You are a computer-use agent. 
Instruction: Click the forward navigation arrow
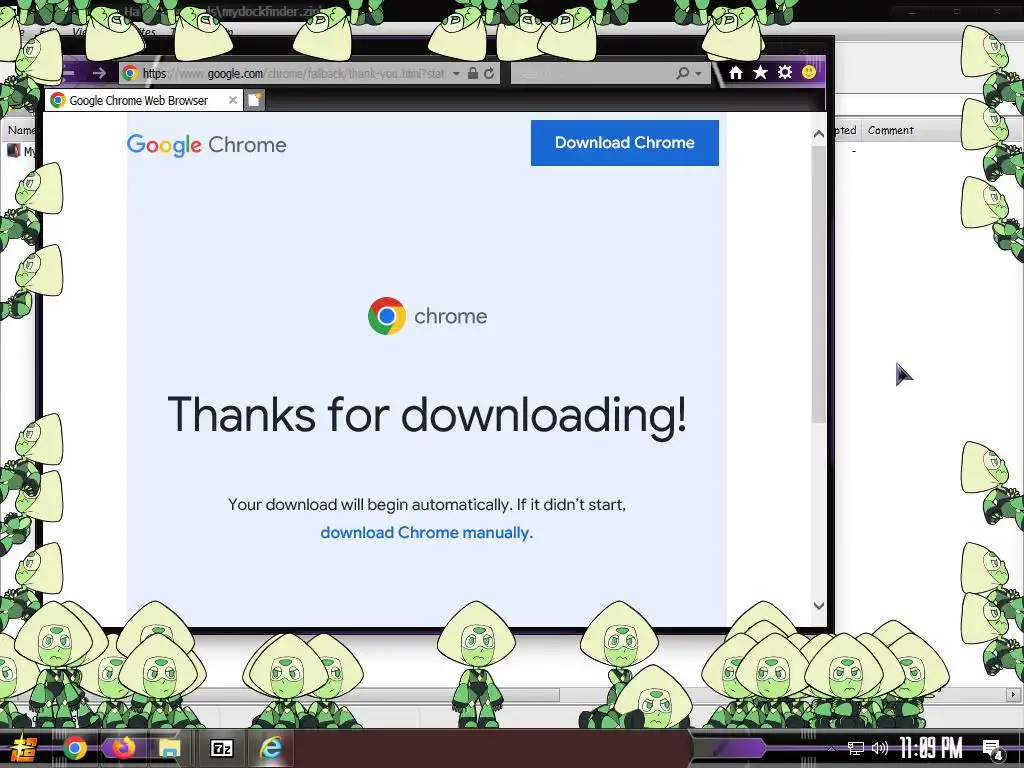tap(99, 73)
